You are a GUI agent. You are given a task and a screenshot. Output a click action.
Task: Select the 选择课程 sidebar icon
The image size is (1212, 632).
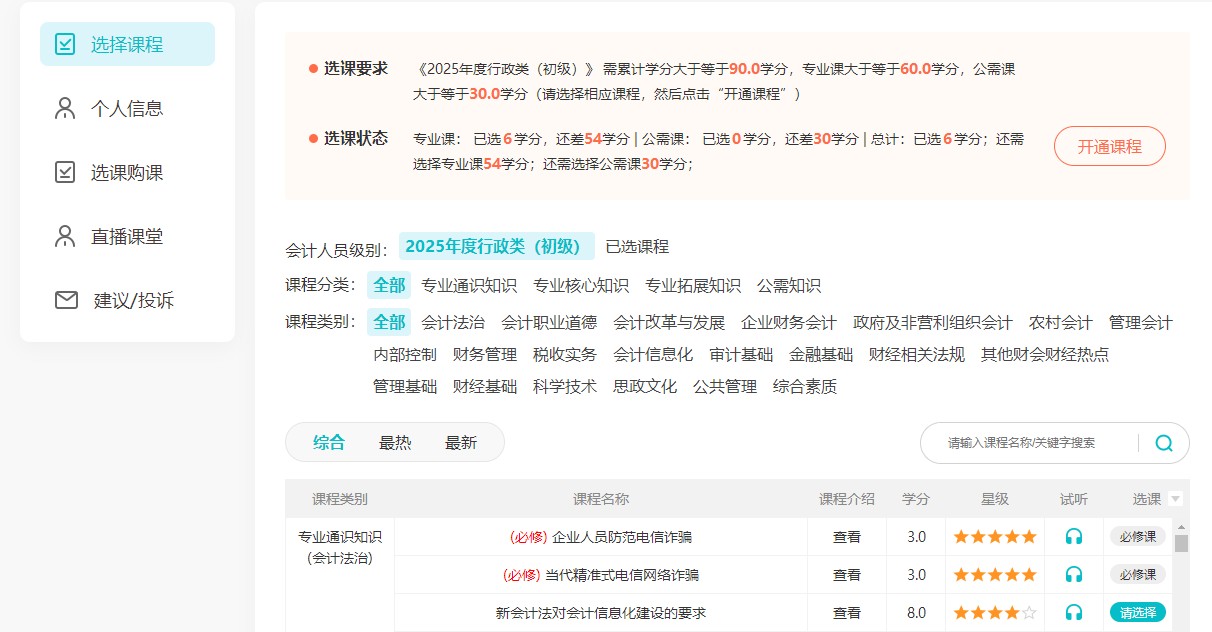coord(66,44)
